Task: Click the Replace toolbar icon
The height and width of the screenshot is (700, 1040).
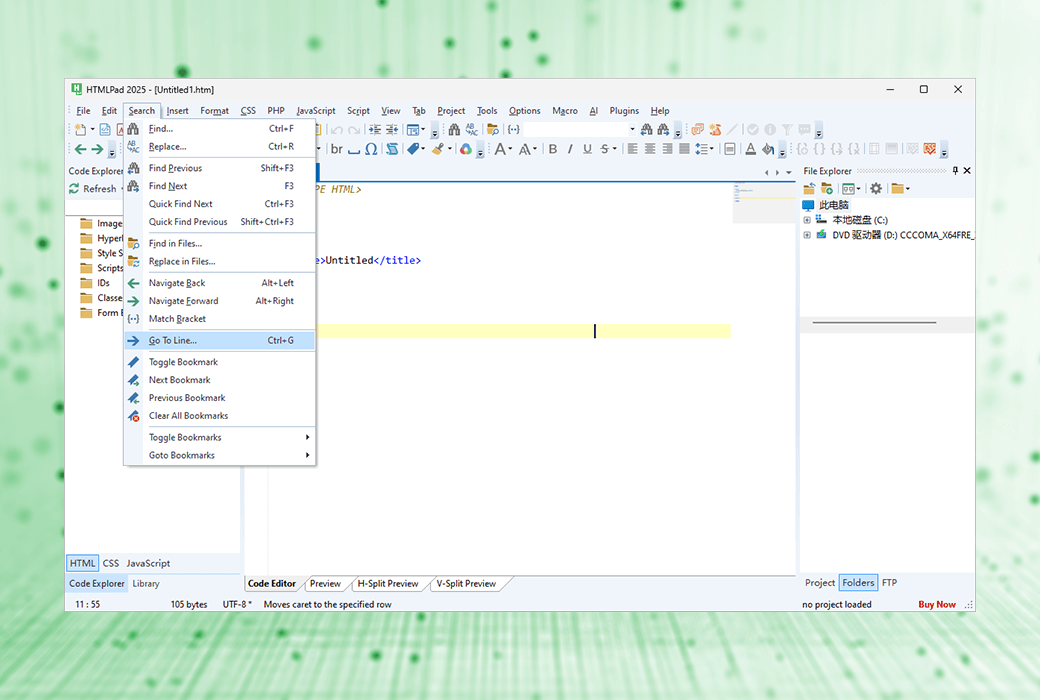Action: pos(472,129)
